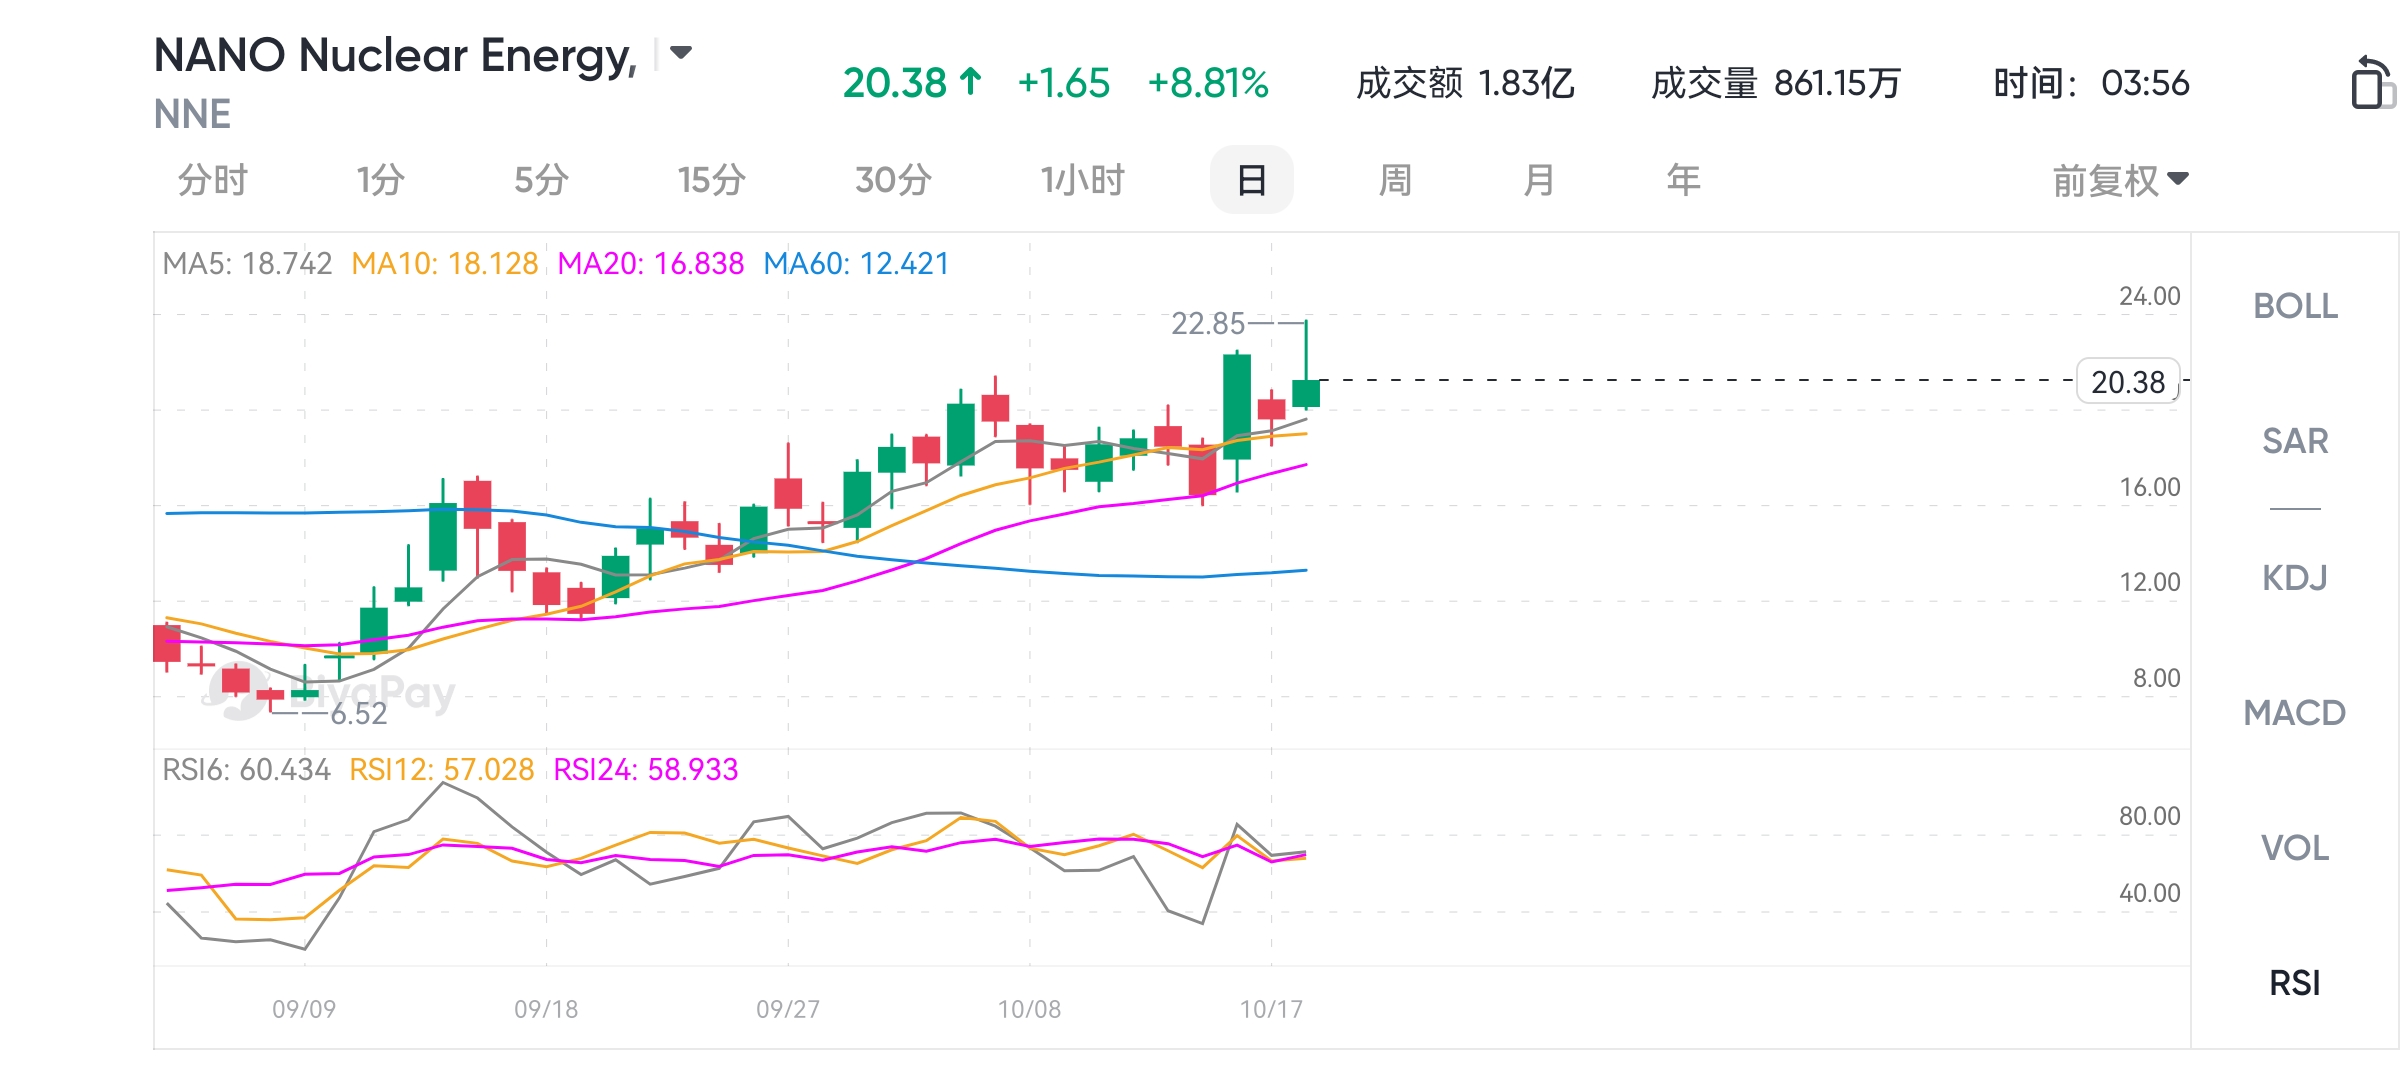Click the 80.00 RSI axis label
Viewport: 2400px width, 1080px height.
[x=2150, y=816]
